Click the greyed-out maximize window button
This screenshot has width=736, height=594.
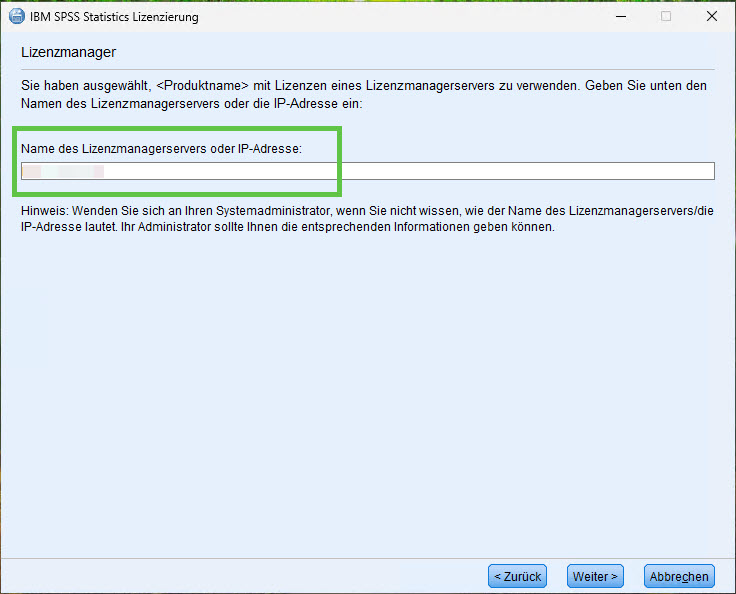665,16
